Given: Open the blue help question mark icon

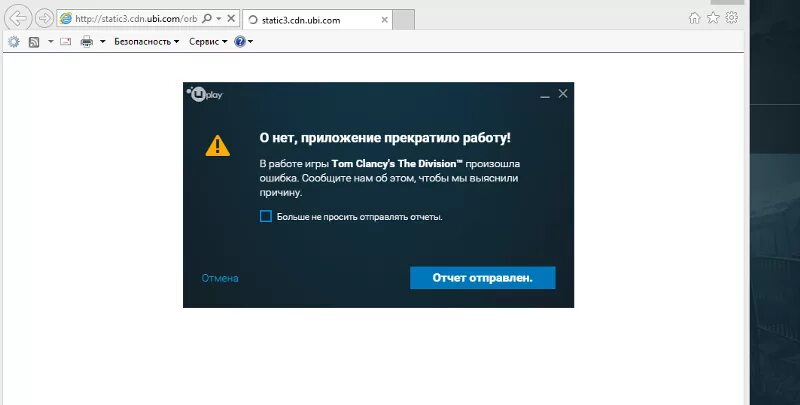Looking at the screenshot, I should pos(240,42).
